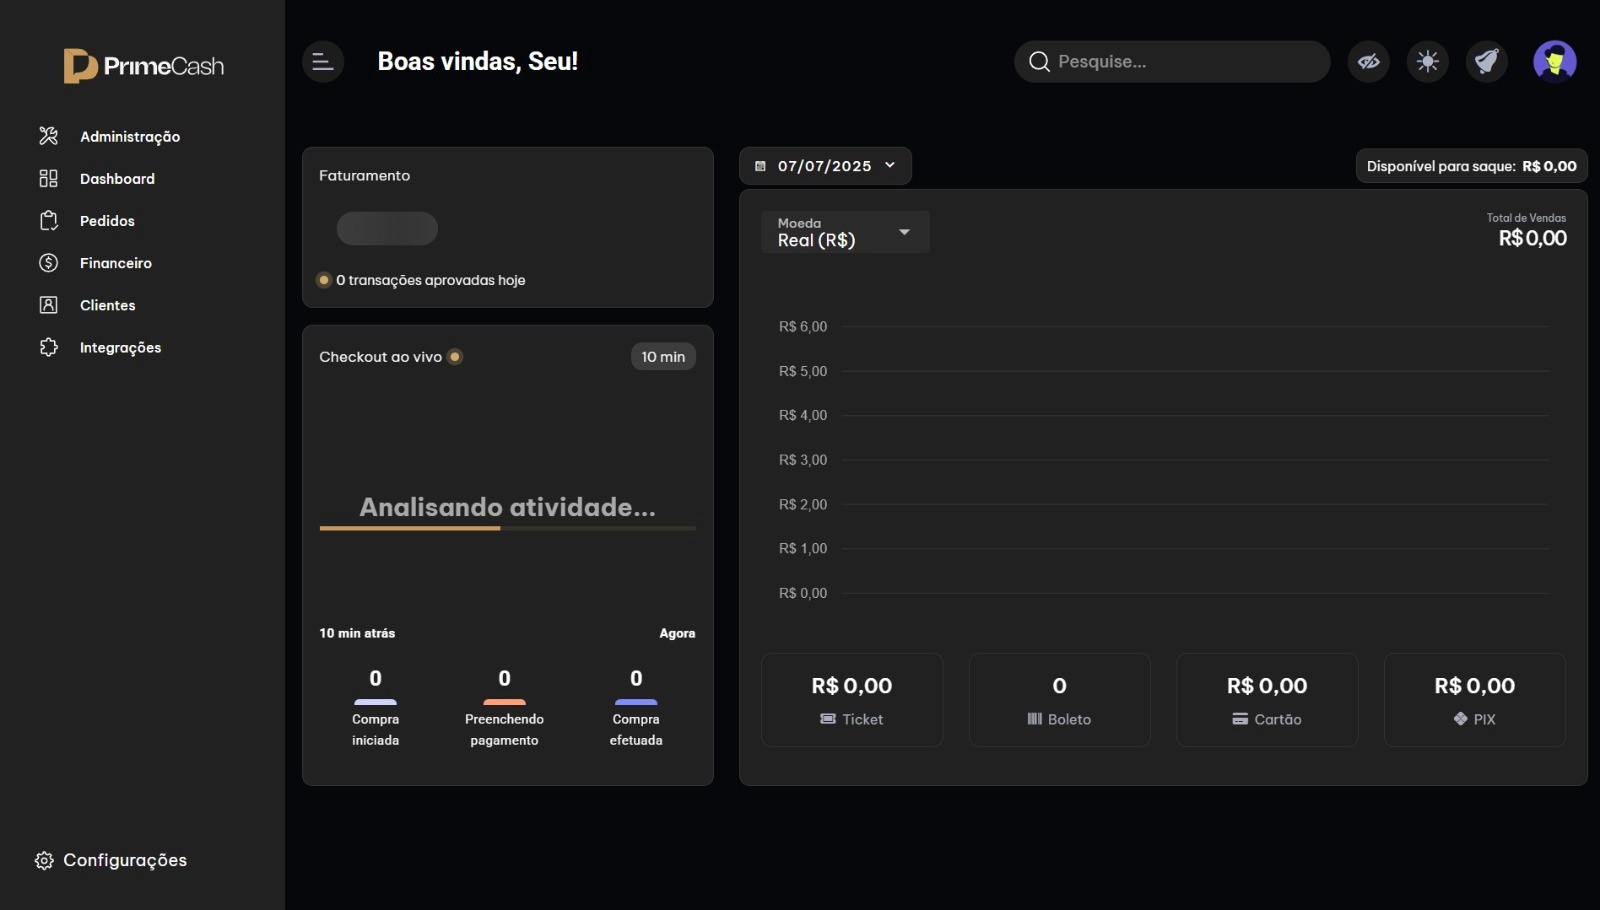1600x910 pixels.
Task: Switch to the PIX payment summary
Action: 1474,700
